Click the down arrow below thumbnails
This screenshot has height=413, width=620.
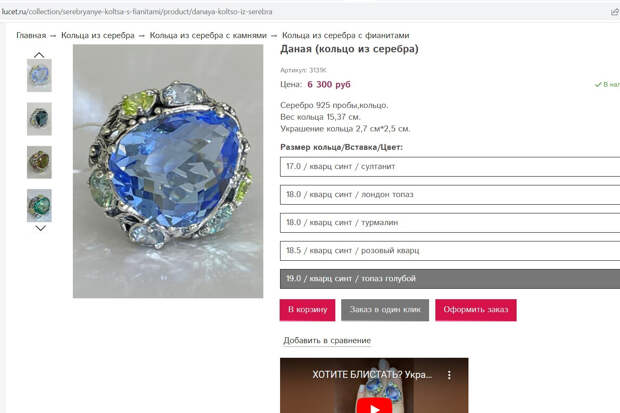point(40,228)
